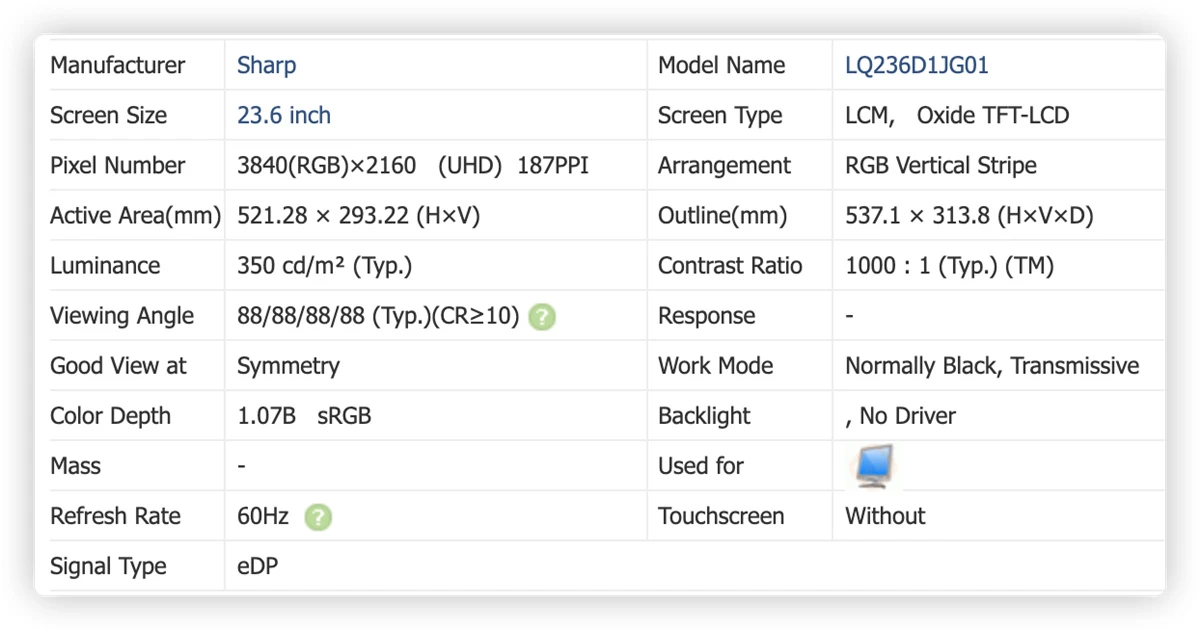Open the Sharp manufacturer link
1200x630 pixels.
click(266, 66)
